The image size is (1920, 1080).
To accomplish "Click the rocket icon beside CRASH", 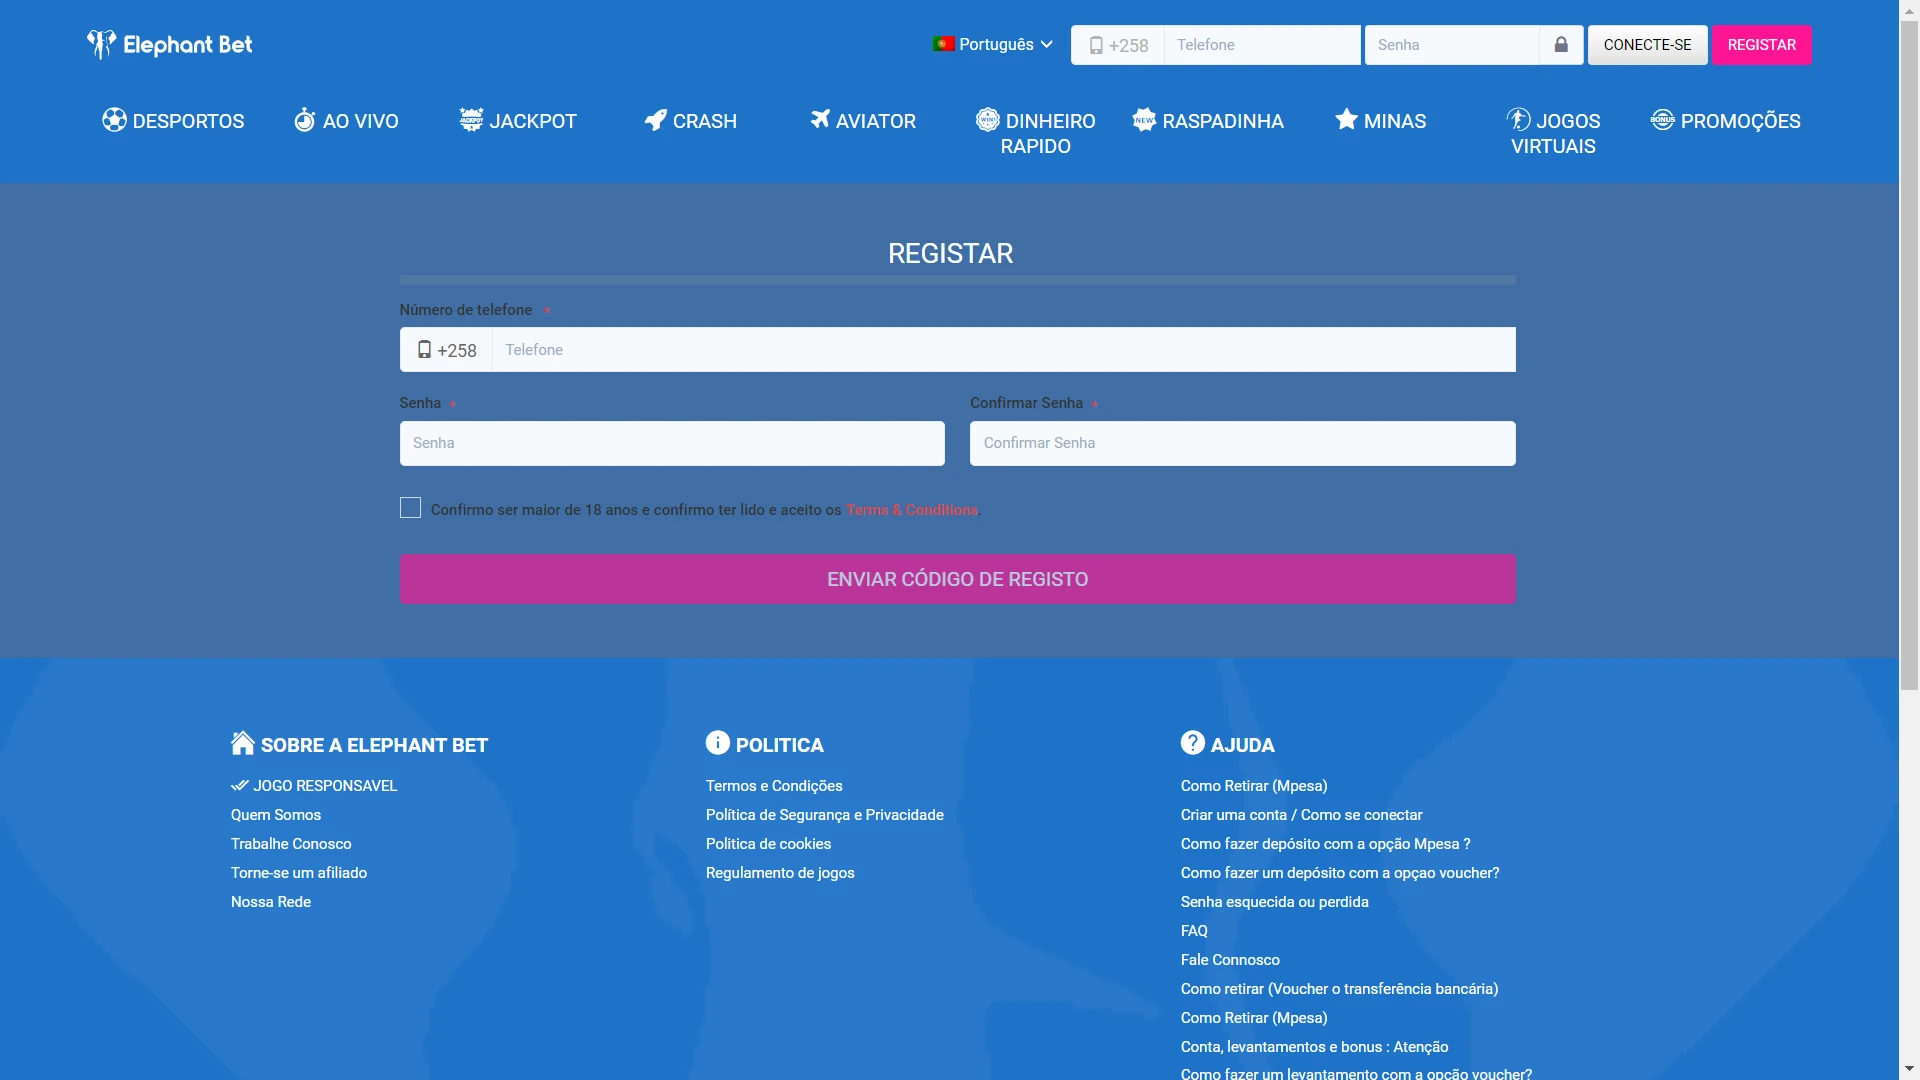I will coord(656,120).
